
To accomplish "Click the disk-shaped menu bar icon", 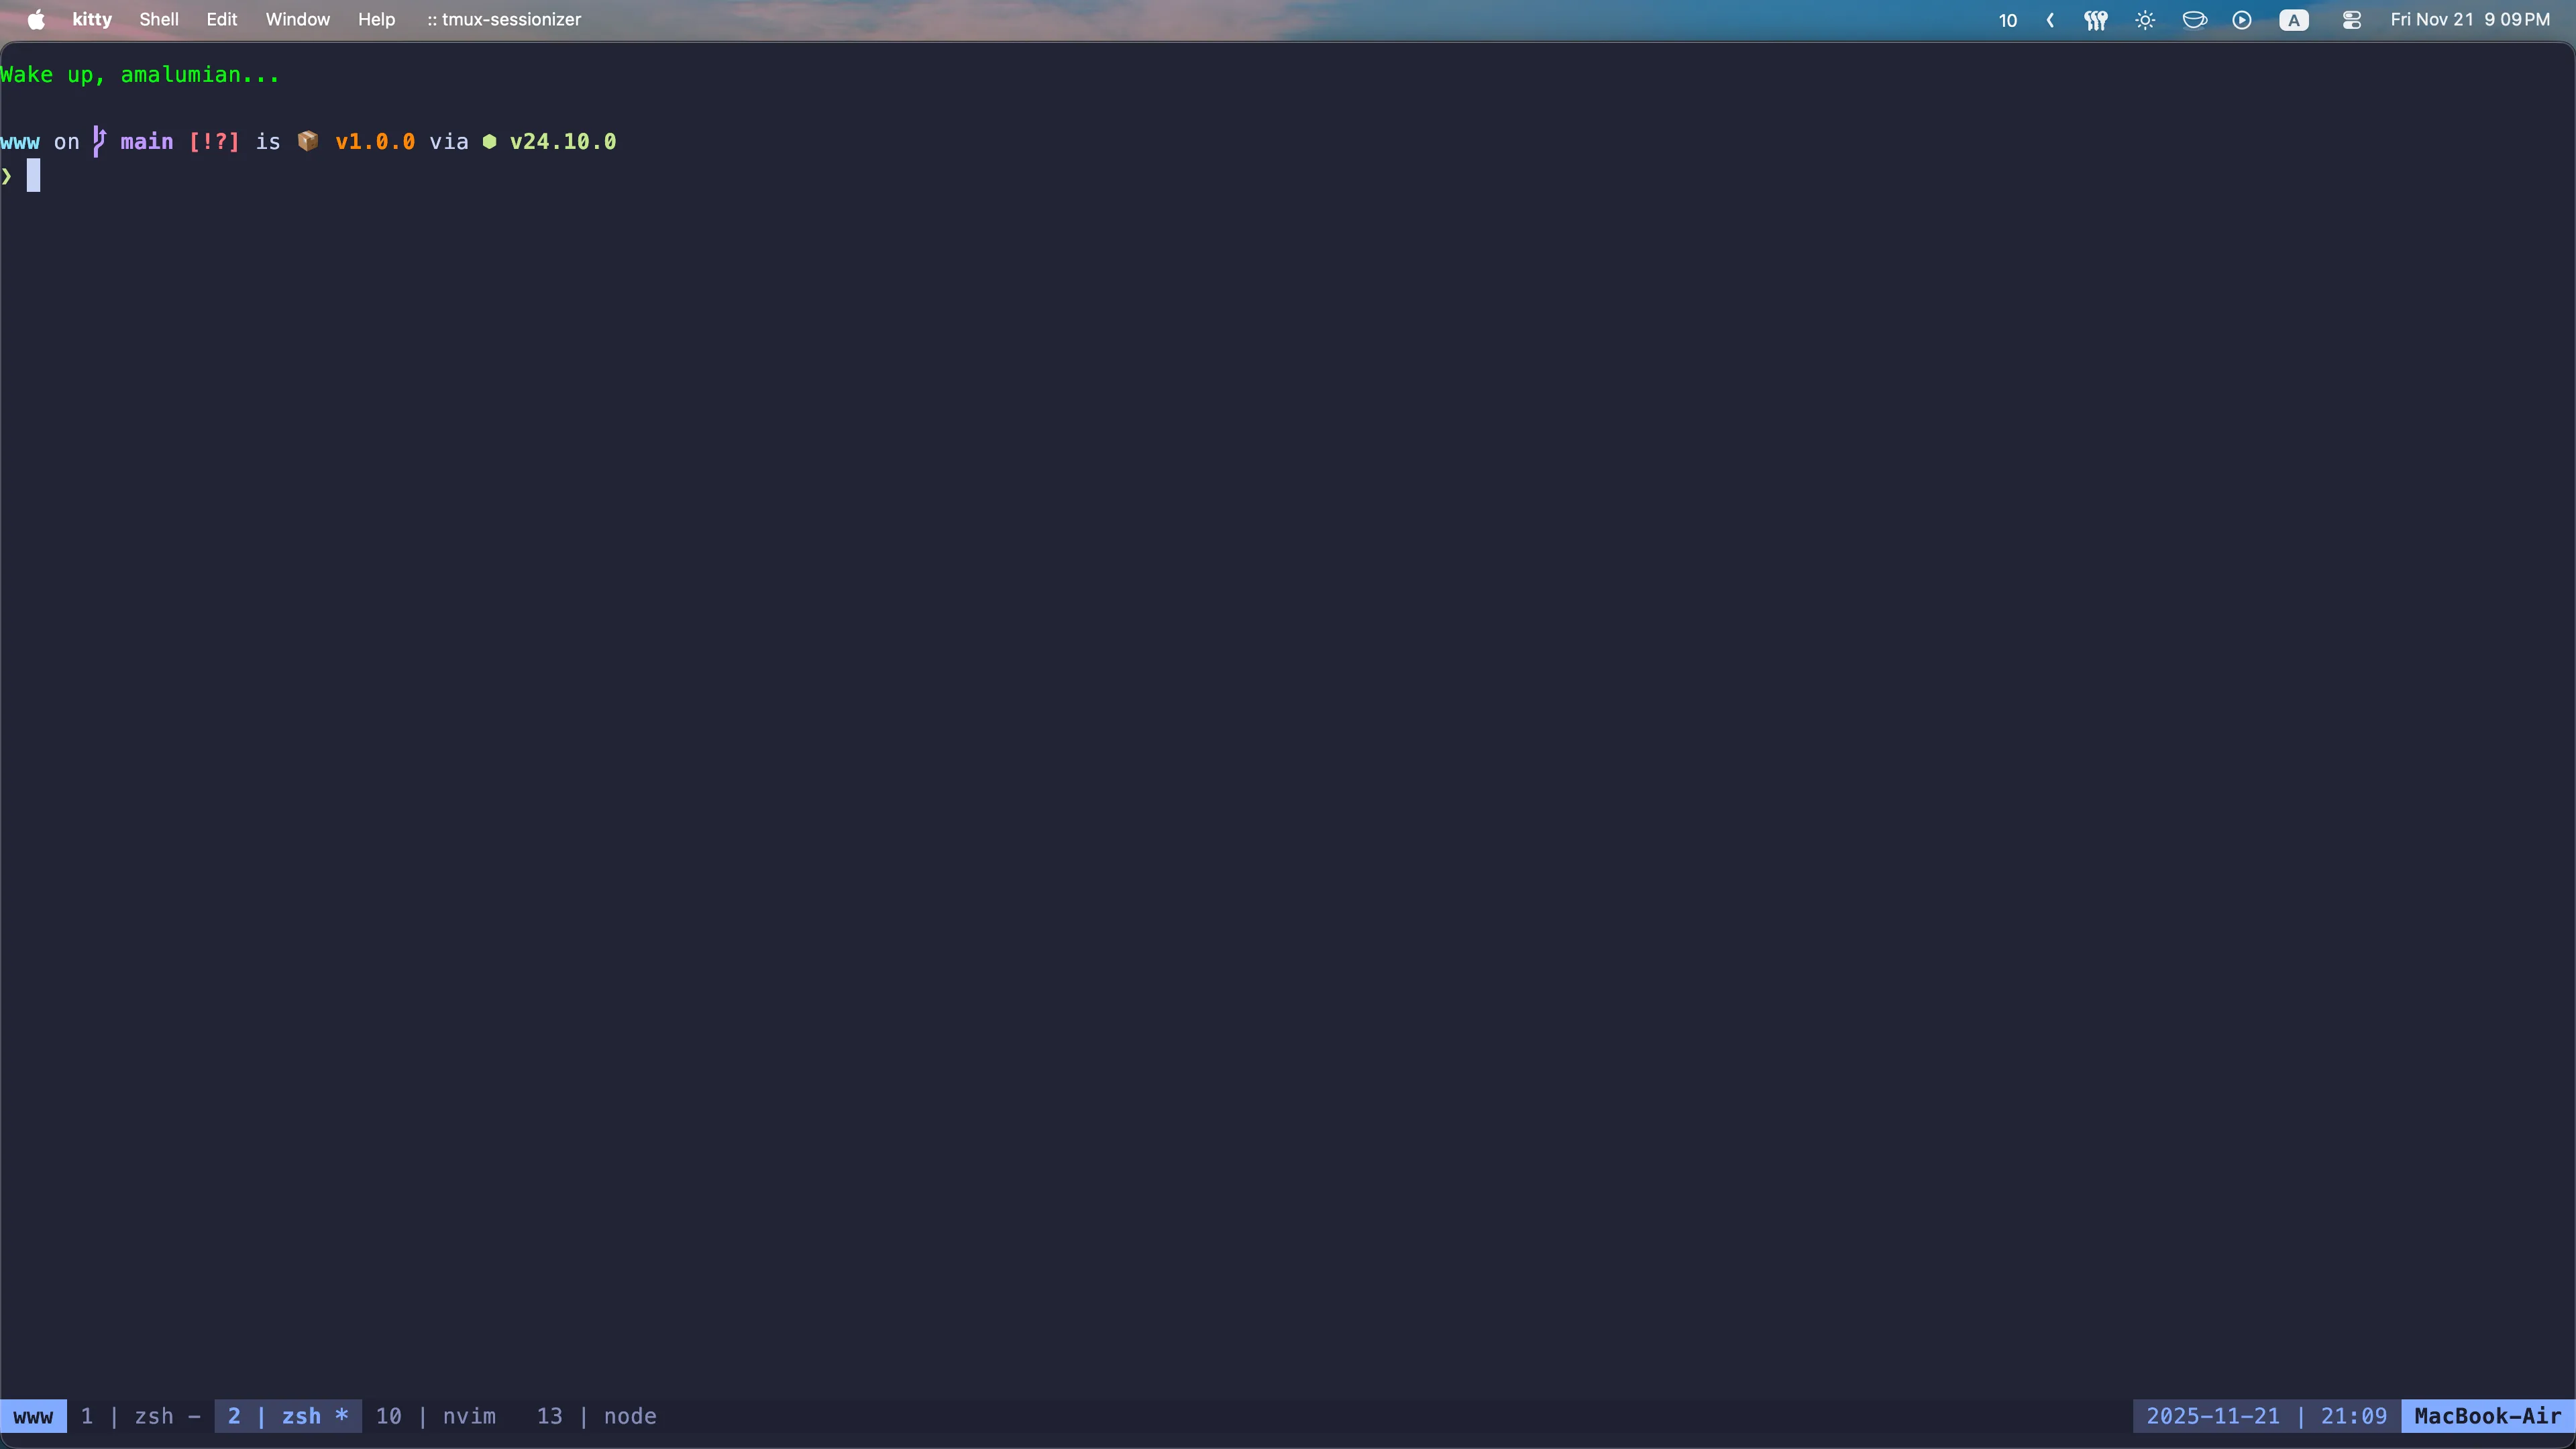I will pyautogui.click(x=2194, y=20).
